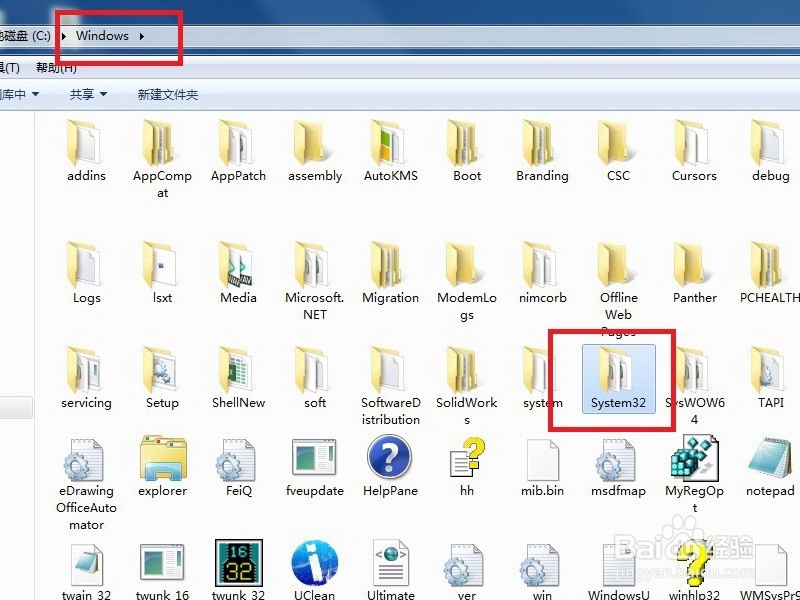Screen dimensions: 800x600
Task: Select the twain_32 file
Action: [x=86, y=571]
